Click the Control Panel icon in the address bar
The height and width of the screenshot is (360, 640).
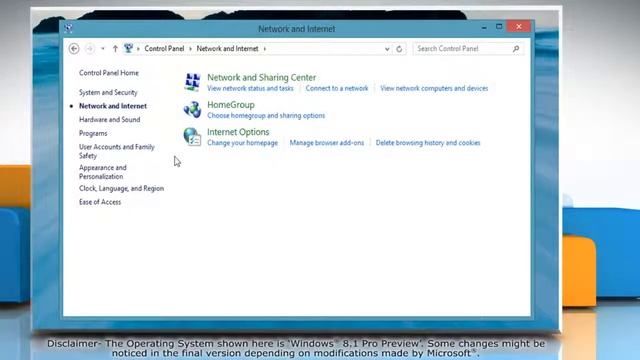pos(129,48)
